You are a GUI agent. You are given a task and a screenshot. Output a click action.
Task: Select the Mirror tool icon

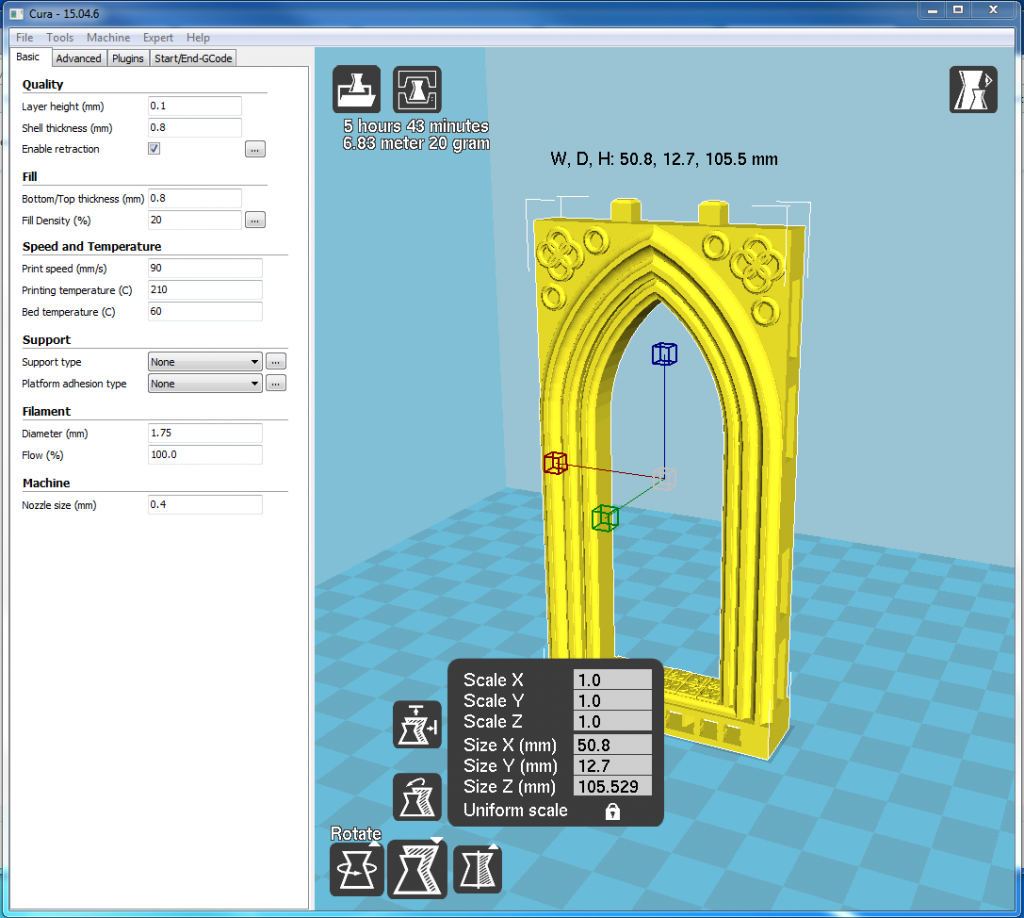coord(477,870)
